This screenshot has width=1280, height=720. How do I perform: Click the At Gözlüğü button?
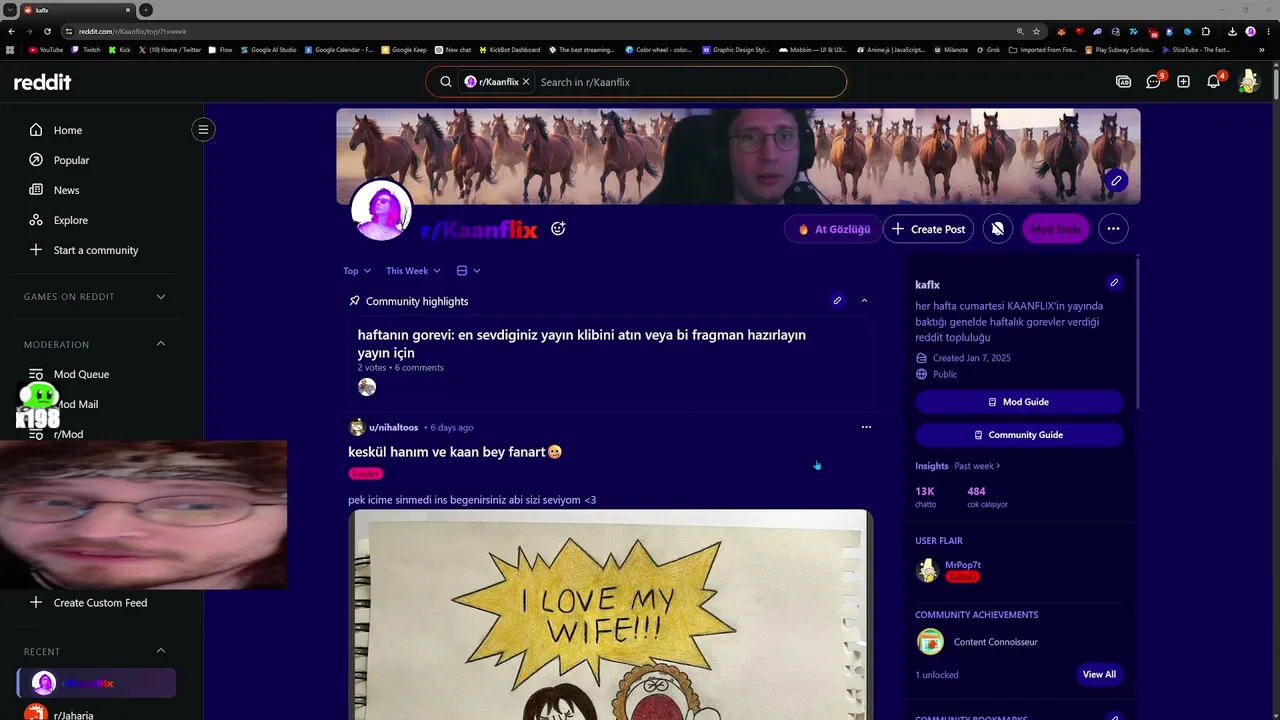(x=833, y=229)
